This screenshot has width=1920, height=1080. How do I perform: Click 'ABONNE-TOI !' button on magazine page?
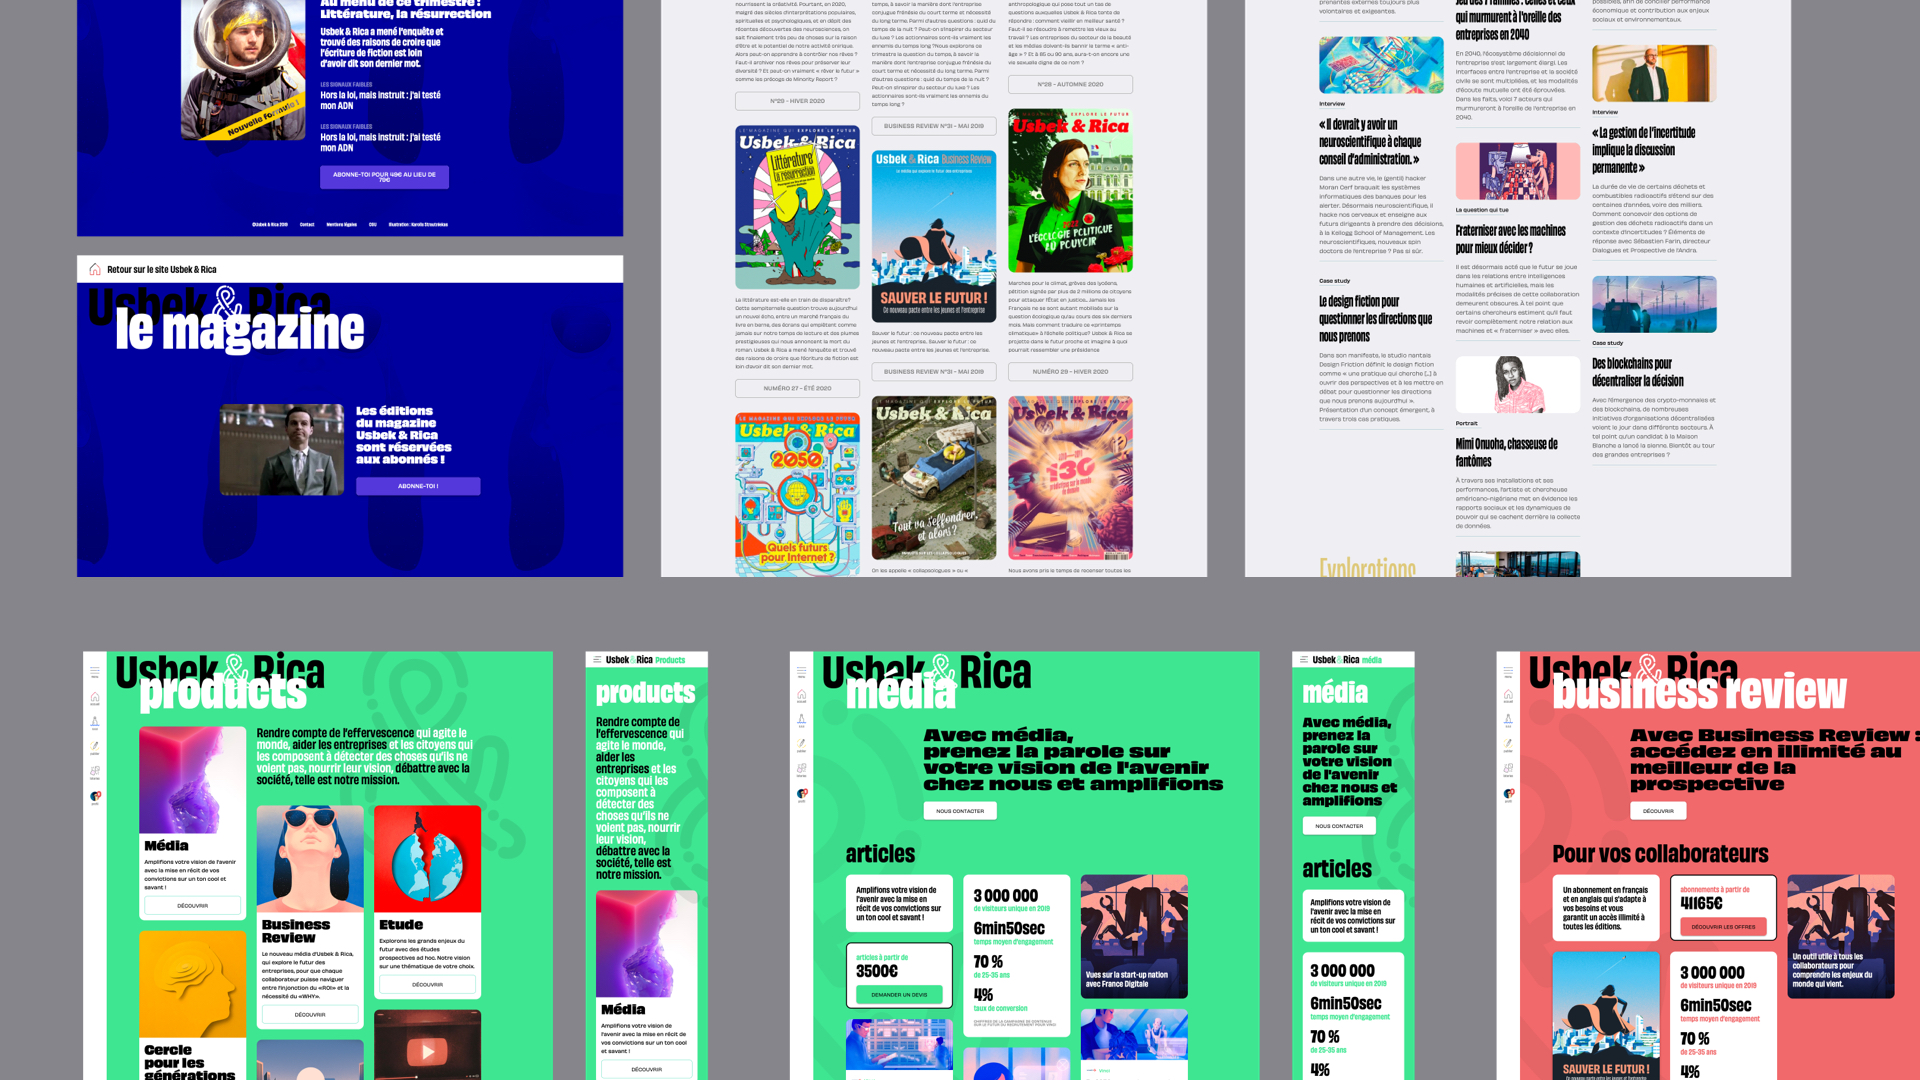[x=418, y=486]
